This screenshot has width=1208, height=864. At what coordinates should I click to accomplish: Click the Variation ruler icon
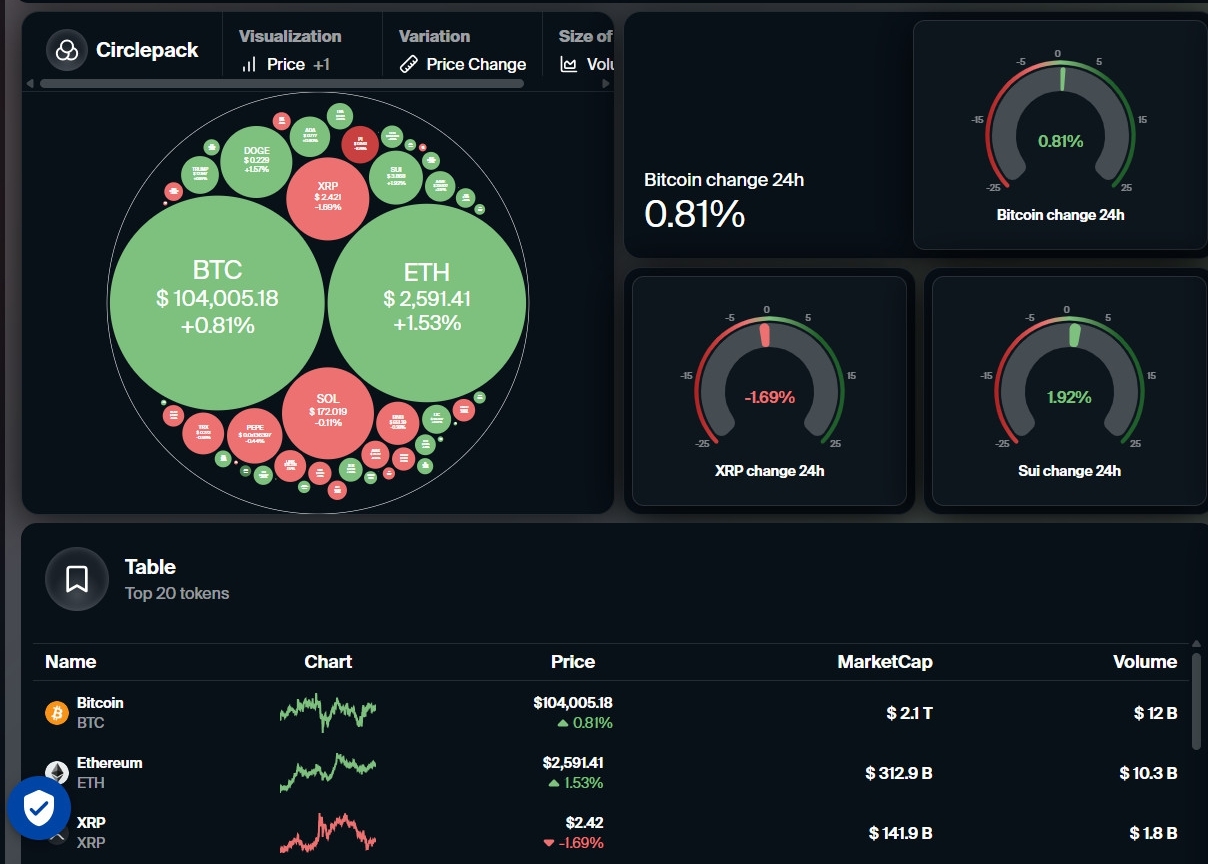tap(408, 64)
